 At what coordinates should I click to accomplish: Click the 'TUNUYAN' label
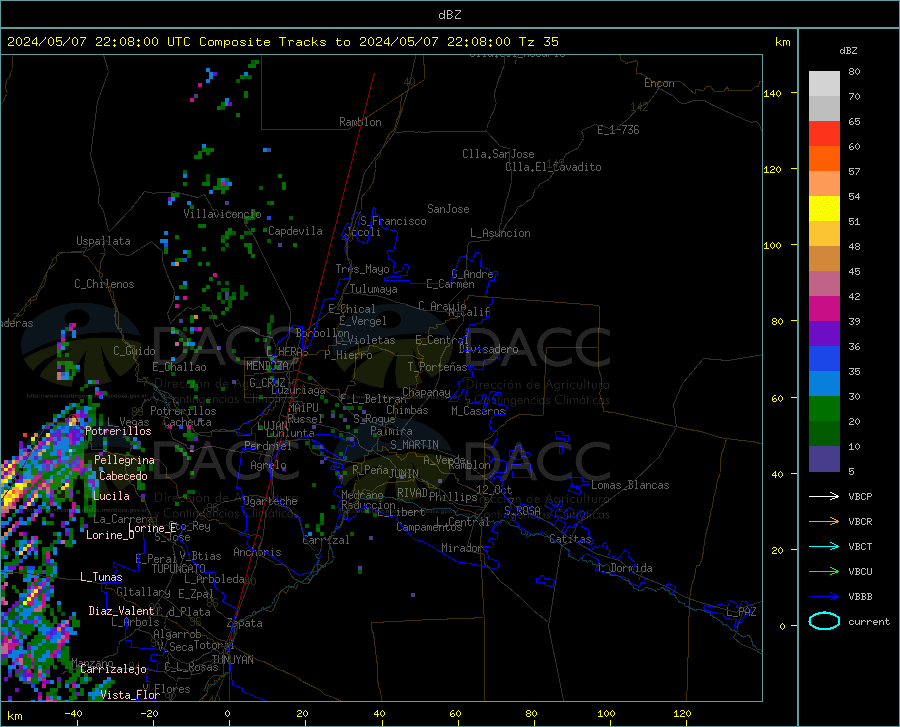tap(232, 660)
